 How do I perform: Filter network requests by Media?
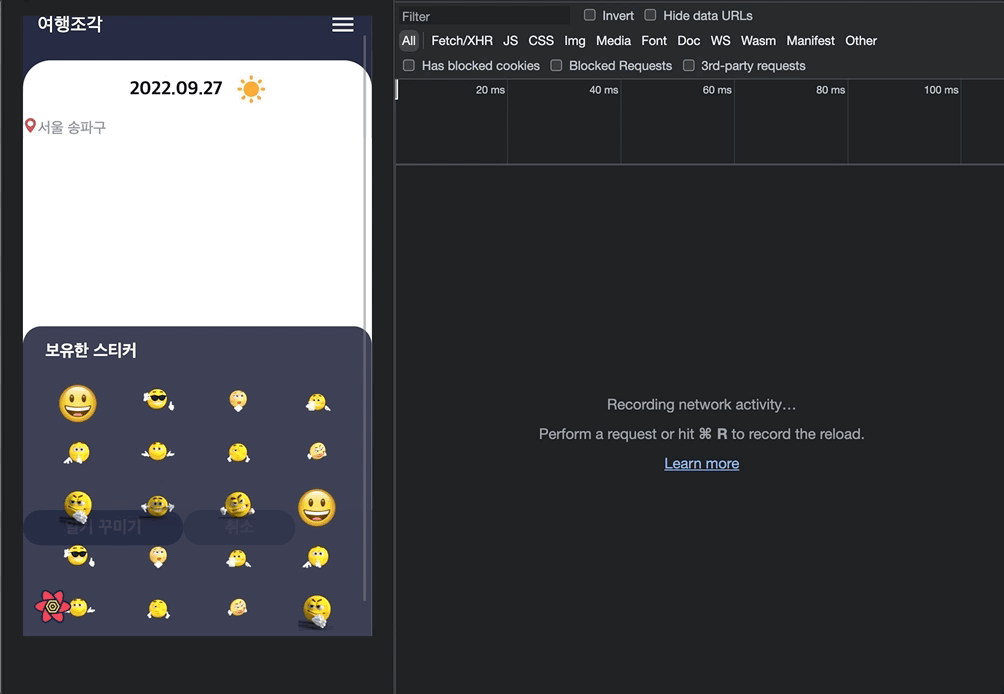click(x=613, y=41)
